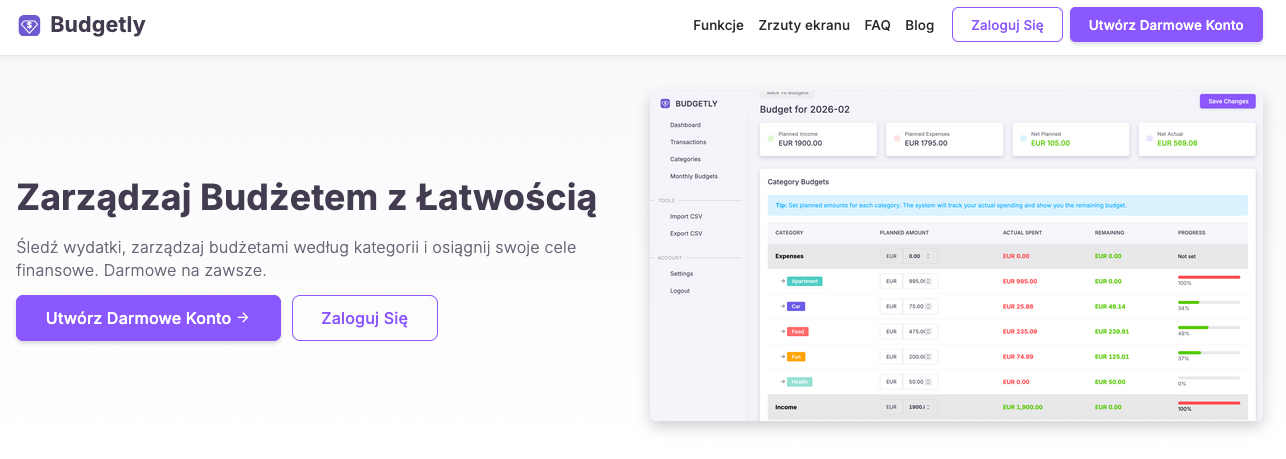Click the Apartment progress bar at 100%

(x=1209, y=277)
